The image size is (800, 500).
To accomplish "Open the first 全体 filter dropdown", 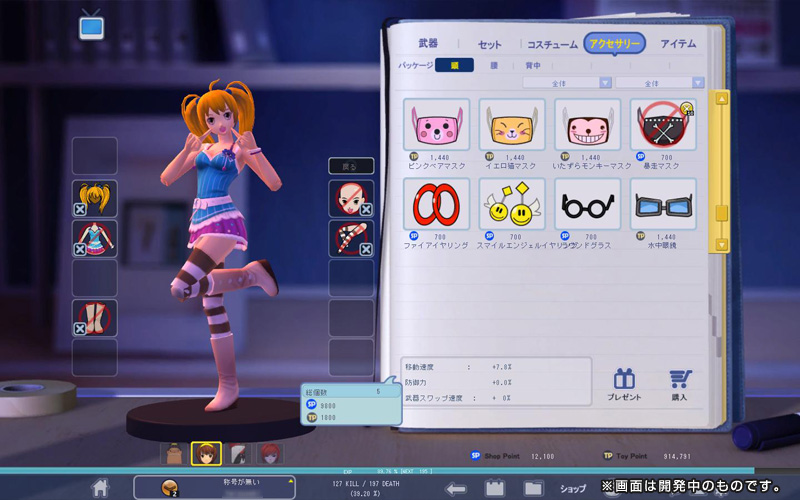I will [x=567, y=83].
